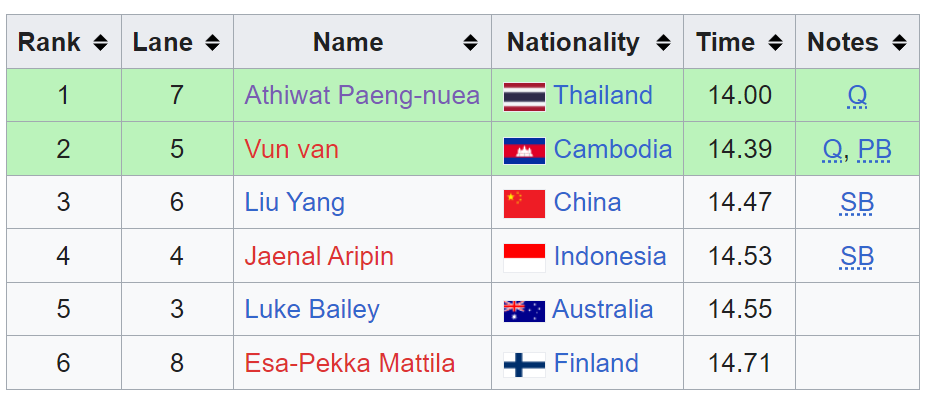Open Liu Yang athlete link
This screenshot has width=927, height=397.
(294, 203)
